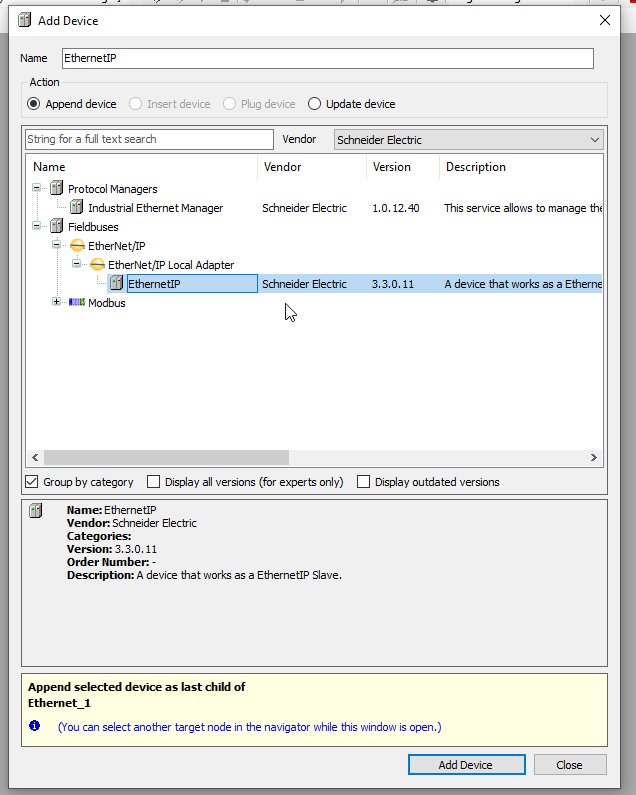
Task: Collapse the EtherNet/IP node
Action: click(x=56, y=245)
